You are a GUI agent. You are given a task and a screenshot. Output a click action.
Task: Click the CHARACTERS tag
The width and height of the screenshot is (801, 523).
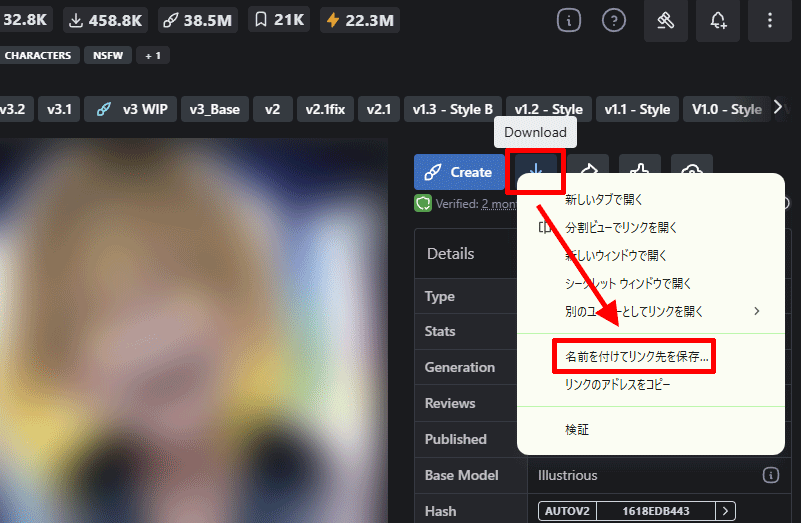[38, 55]
